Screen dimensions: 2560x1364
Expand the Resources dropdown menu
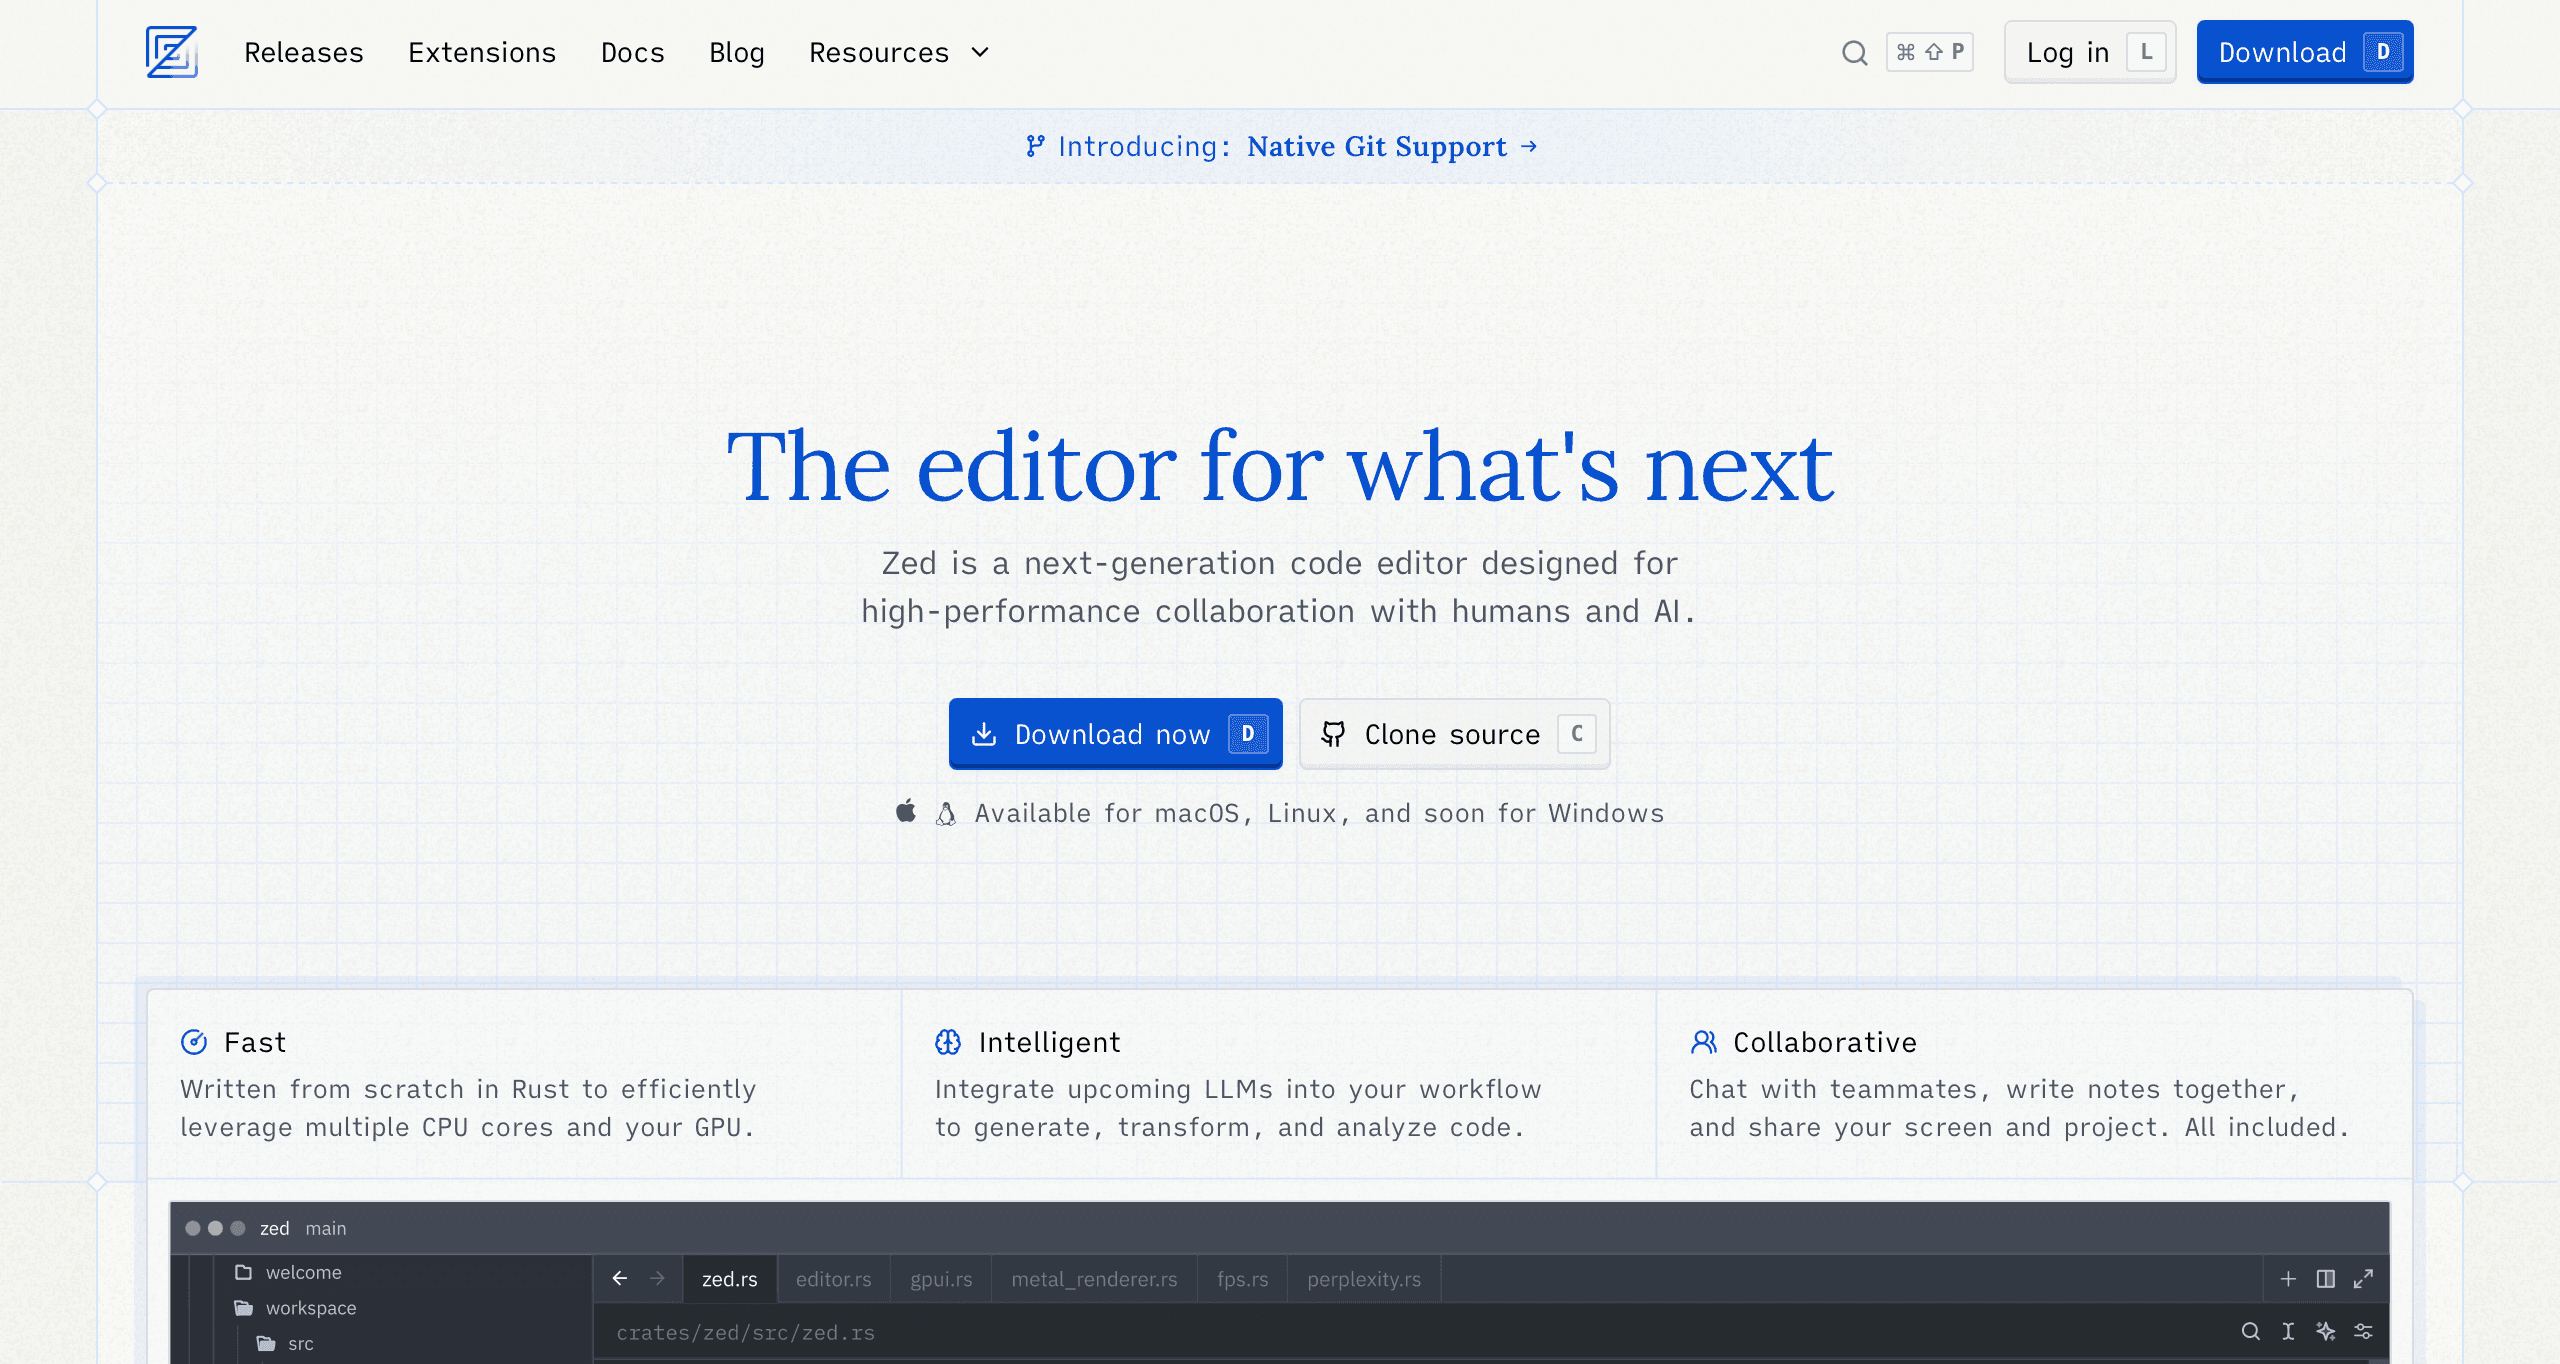pyautogui.click(x=899, y=52)
